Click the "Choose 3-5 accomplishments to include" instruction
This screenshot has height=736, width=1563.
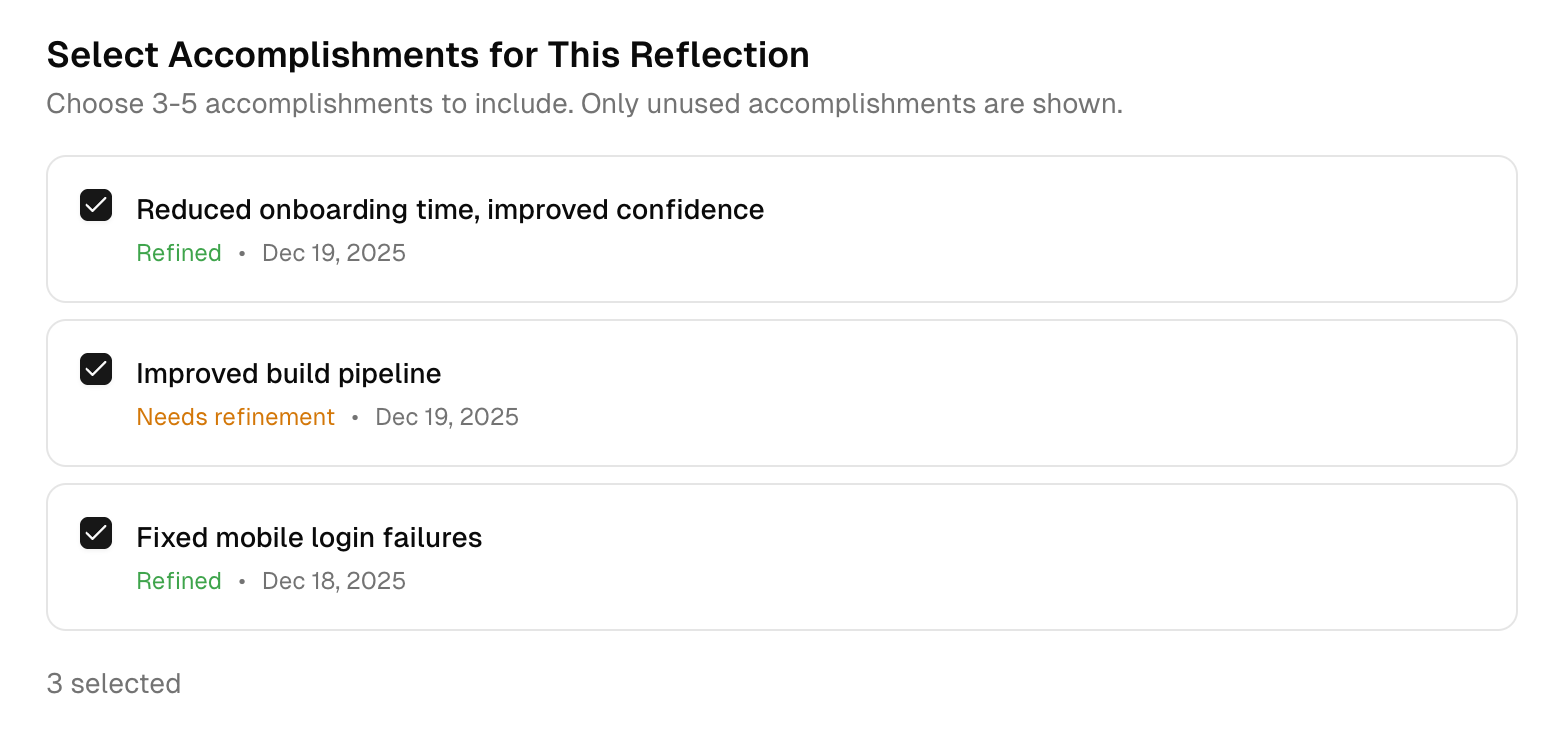(309, 104)
